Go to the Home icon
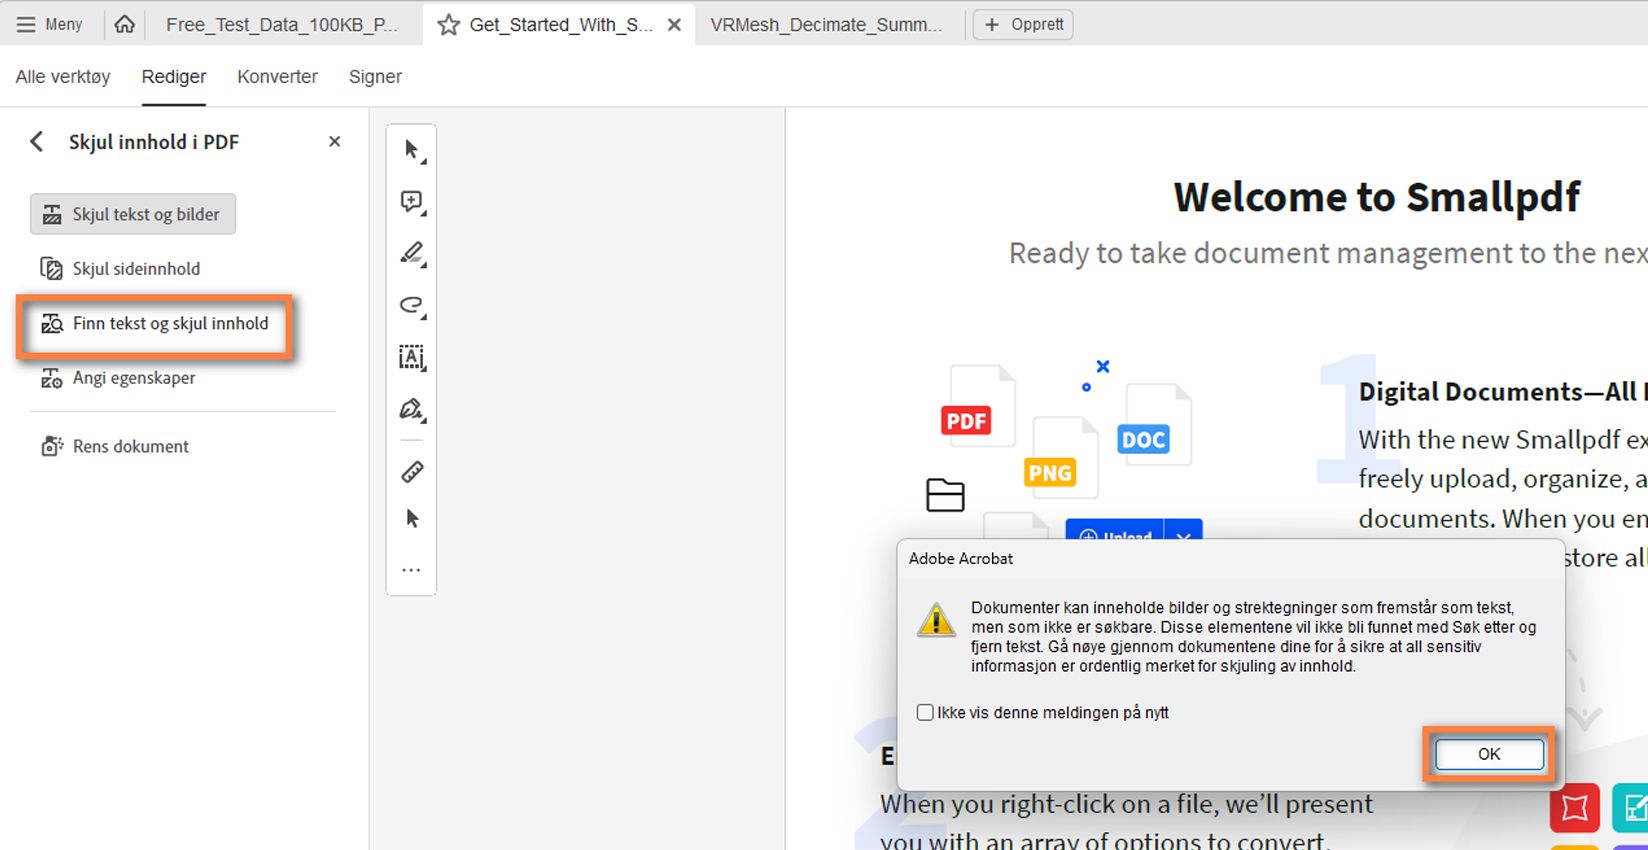 (x=125, y=24)
